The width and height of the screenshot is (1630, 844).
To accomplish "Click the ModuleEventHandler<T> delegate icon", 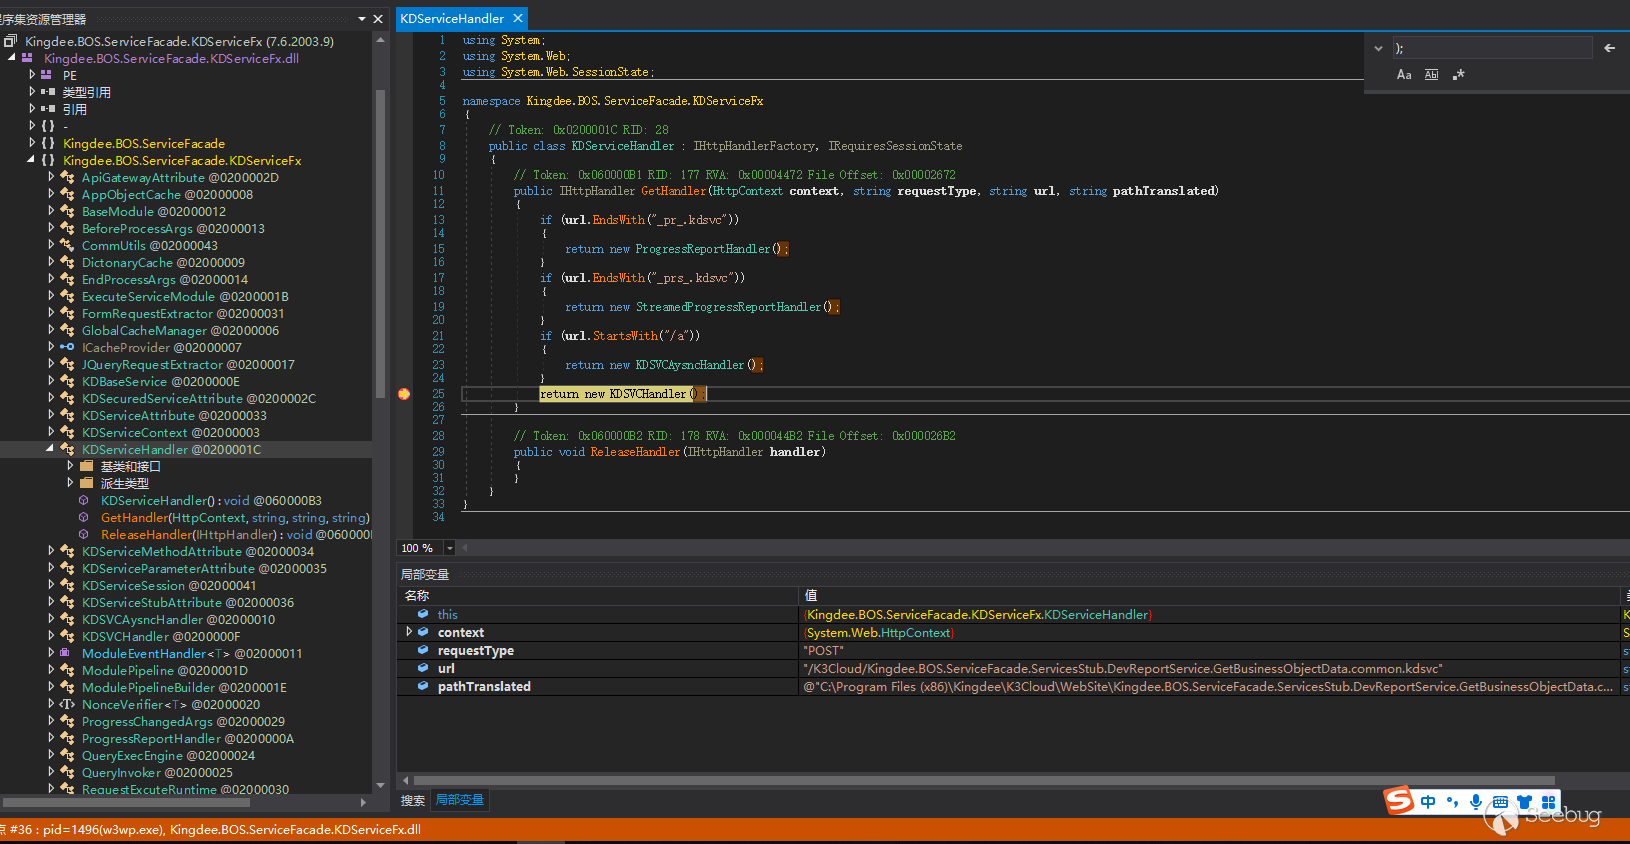I will click(65, 653).
